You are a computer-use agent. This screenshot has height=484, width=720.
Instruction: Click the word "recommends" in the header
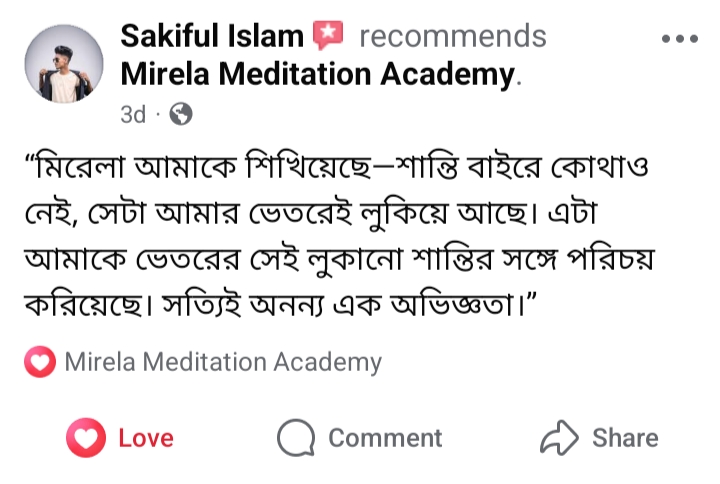point(452,37)
